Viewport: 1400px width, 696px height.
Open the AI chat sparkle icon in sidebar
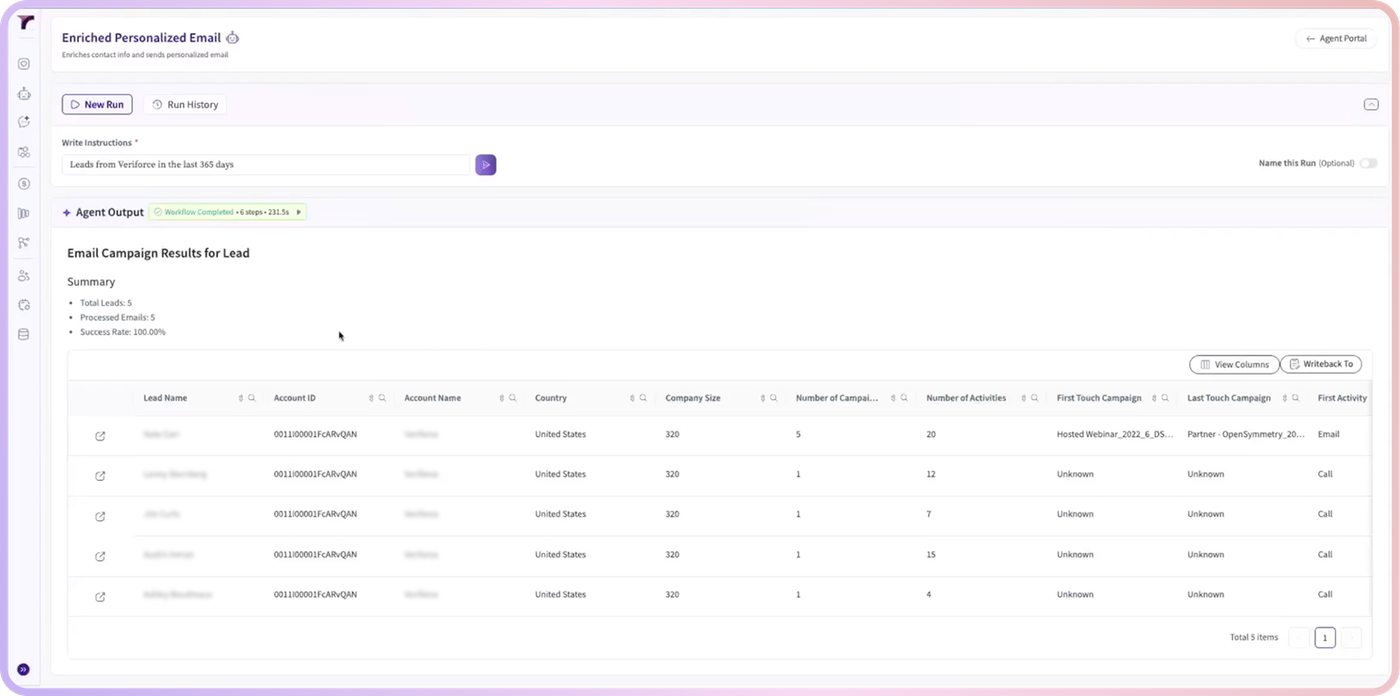(x=24, y=122)
